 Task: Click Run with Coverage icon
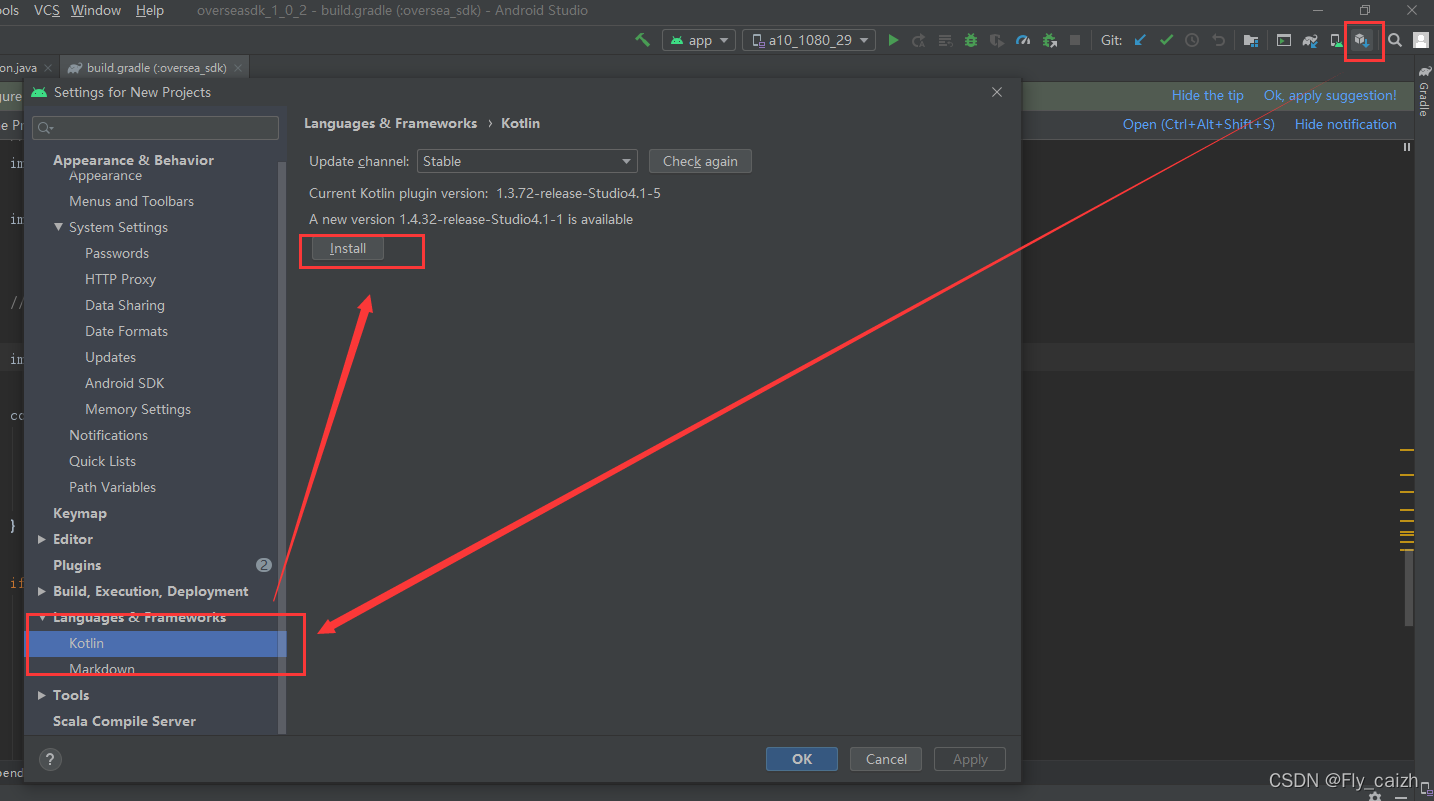coord(997,40)
